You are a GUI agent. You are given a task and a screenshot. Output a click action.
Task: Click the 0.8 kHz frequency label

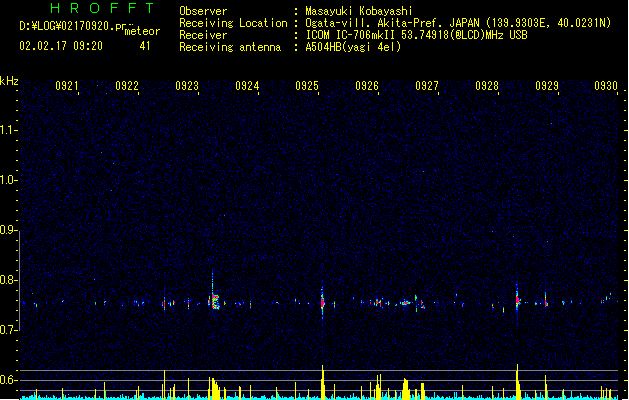8,280
